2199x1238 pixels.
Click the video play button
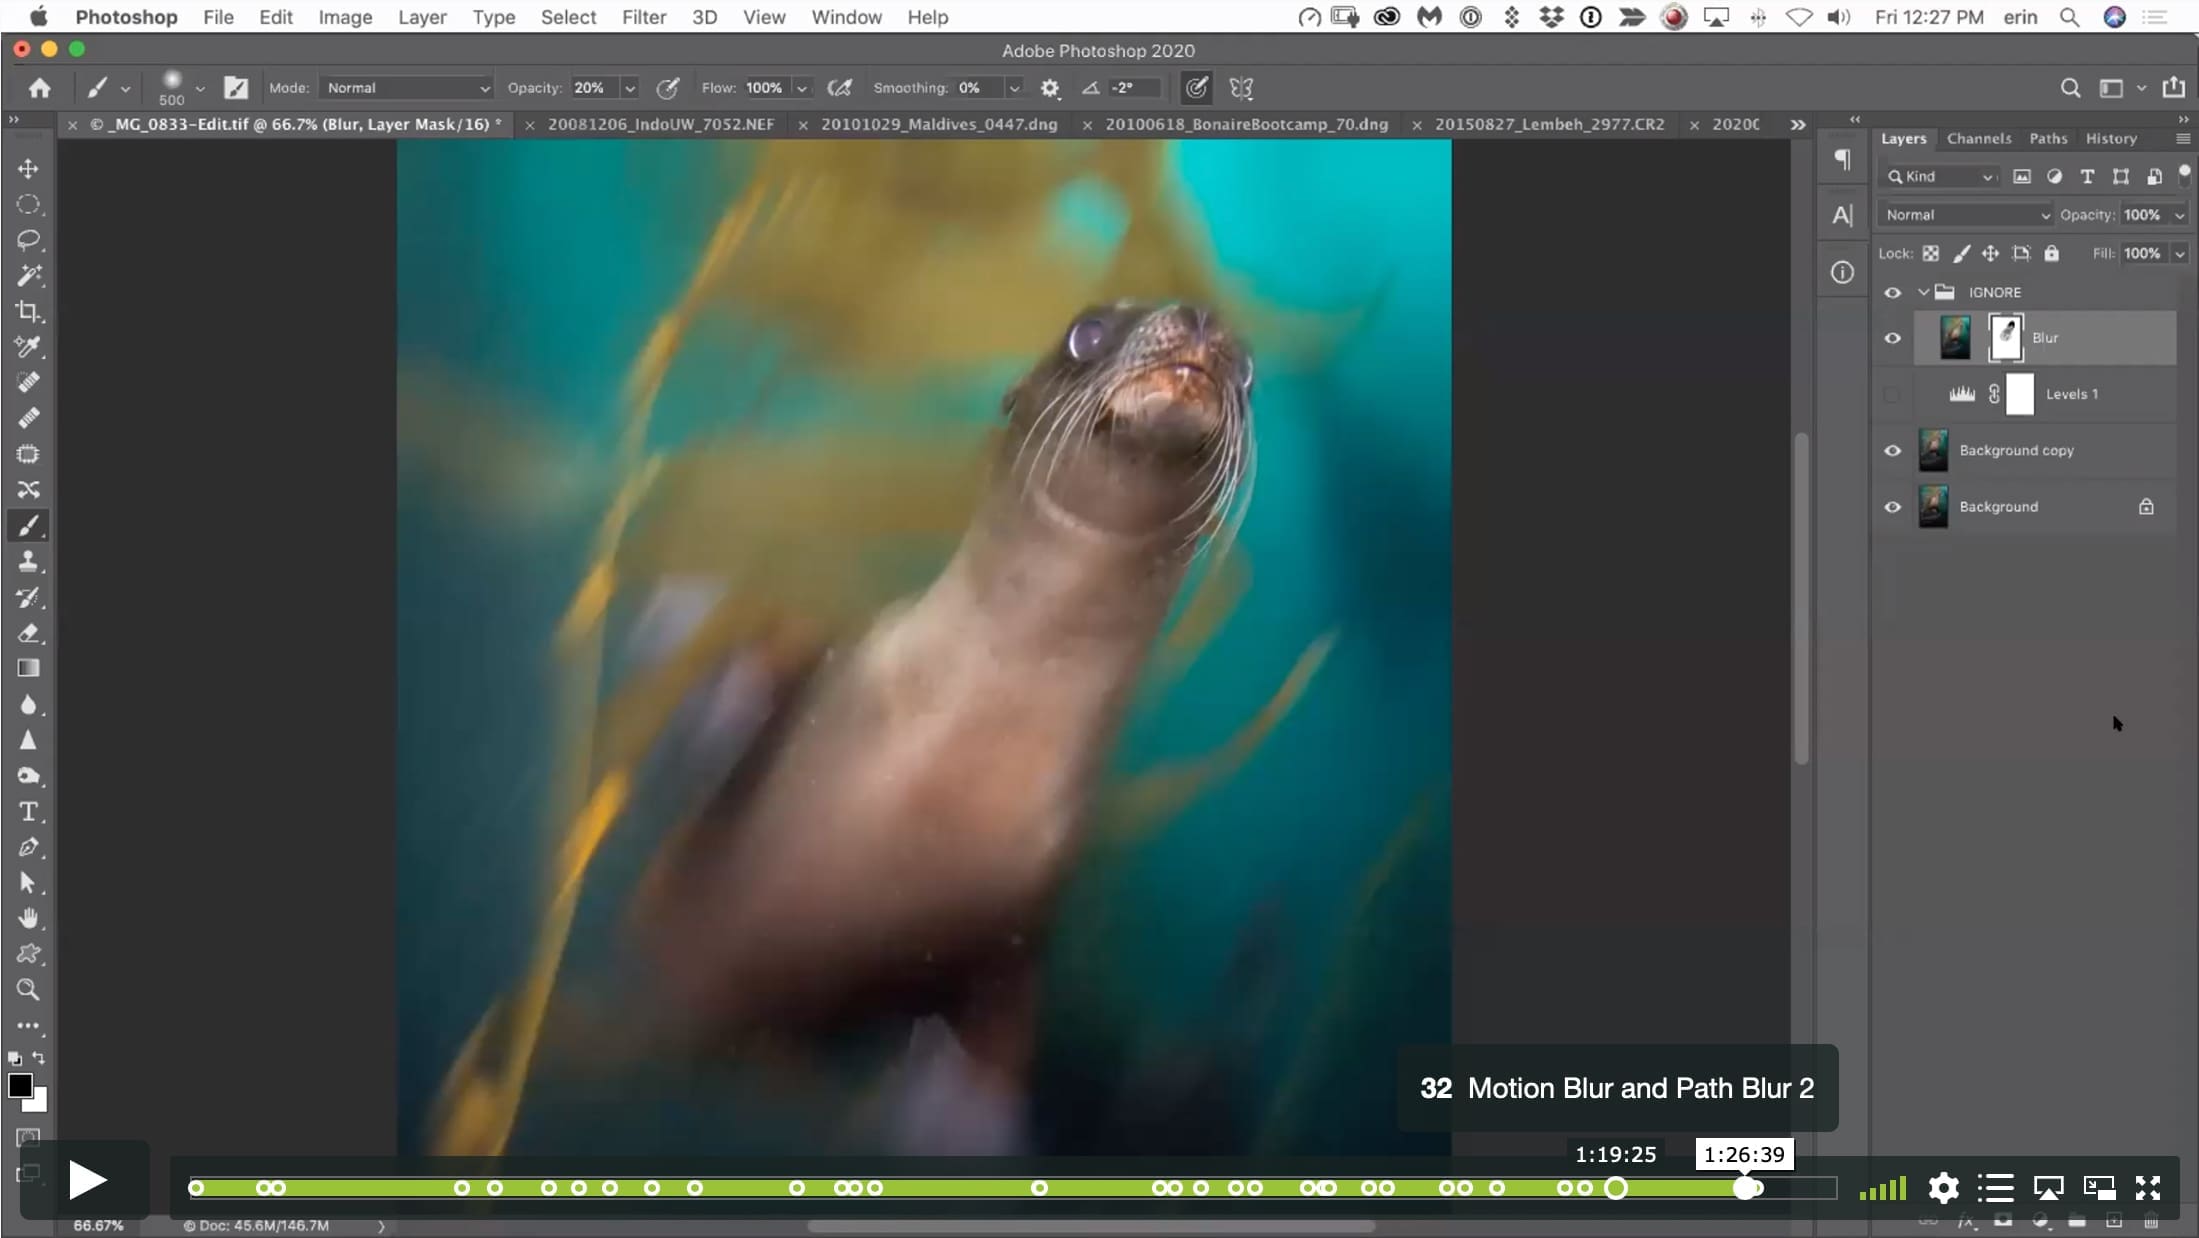87,1181
